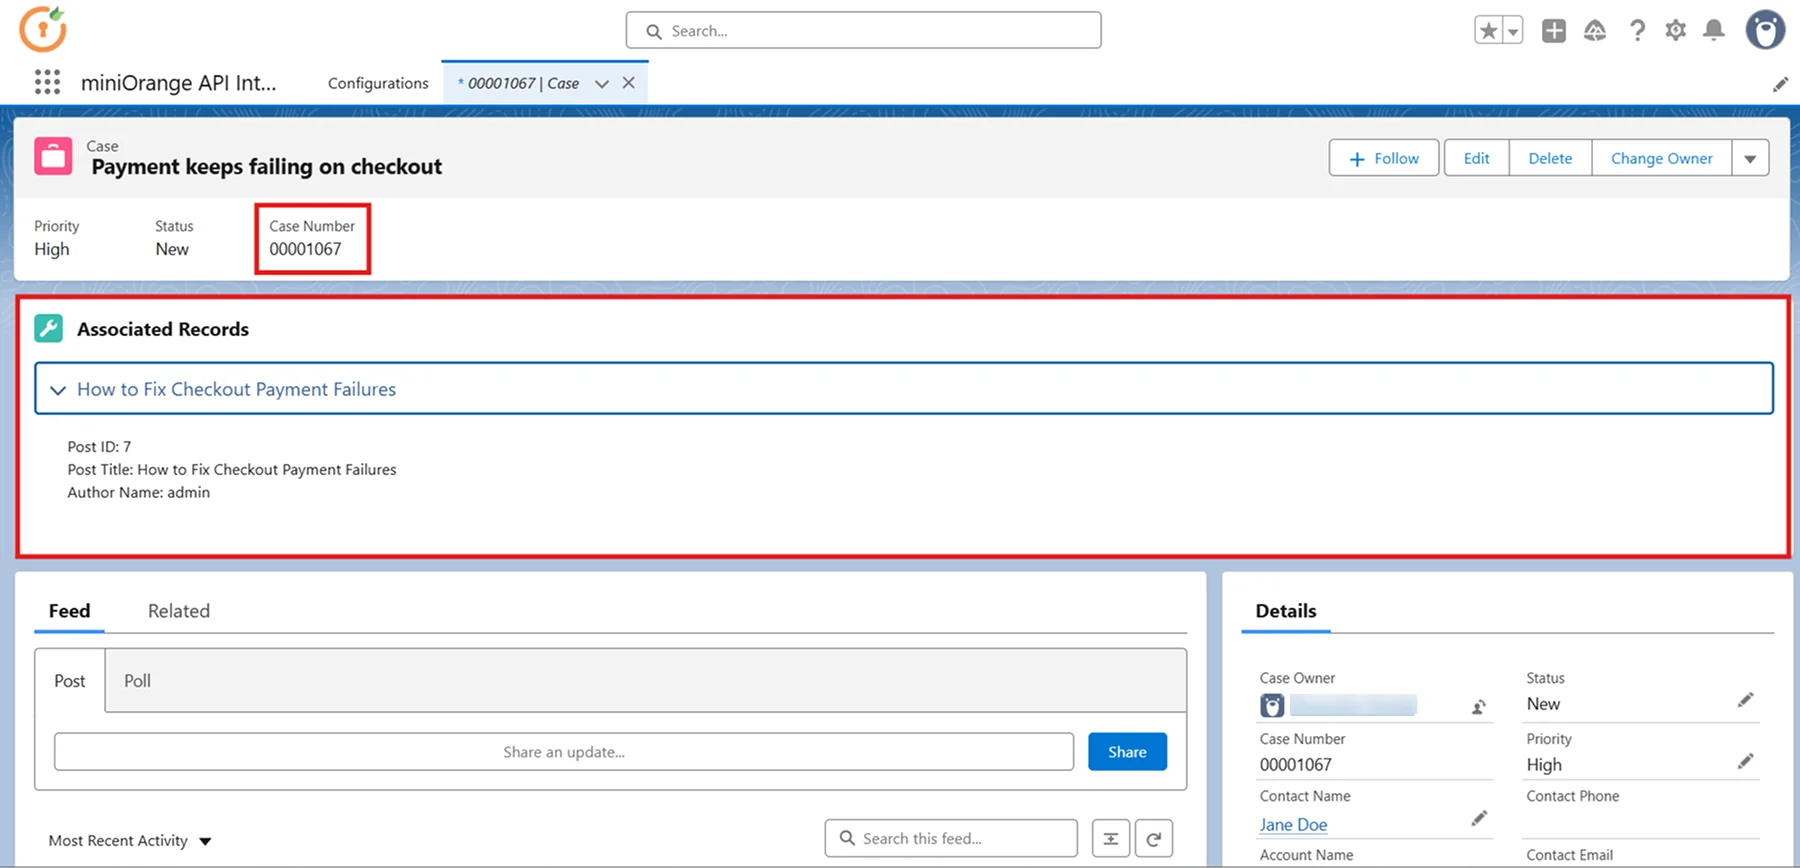Screen dimensions: 1800x868
Task: Click the Author Name: admin text
Action: 139,492
